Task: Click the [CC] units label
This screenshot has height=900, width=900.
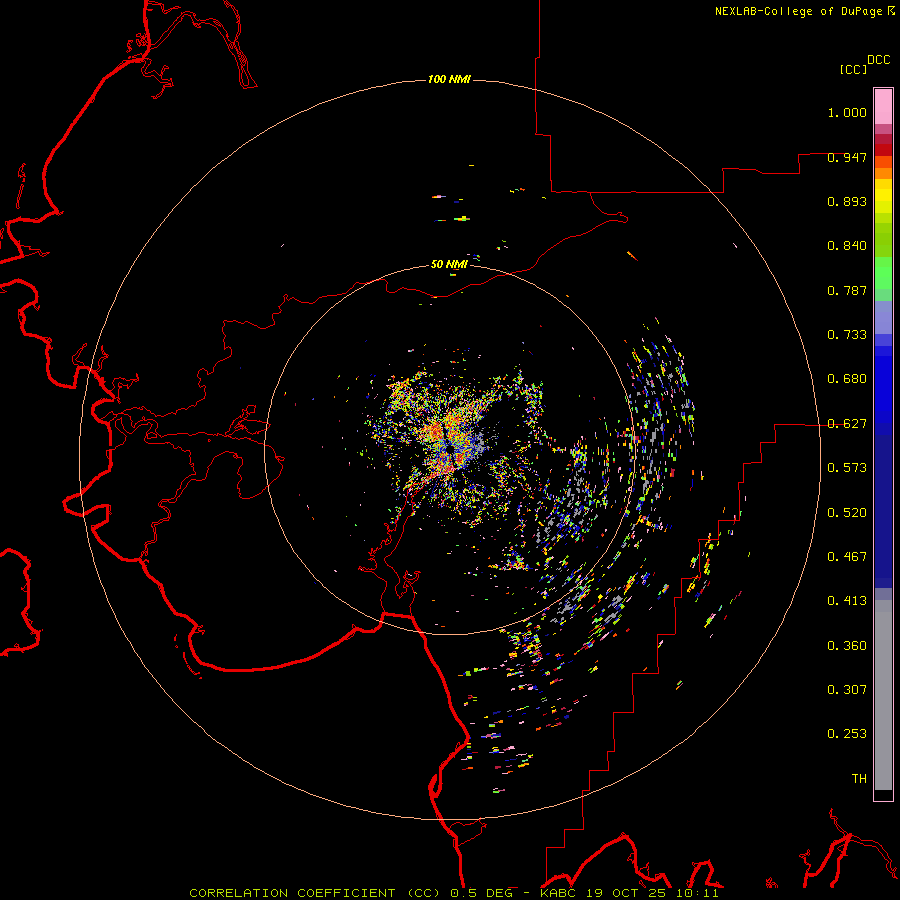Action: tap(853, 69)
